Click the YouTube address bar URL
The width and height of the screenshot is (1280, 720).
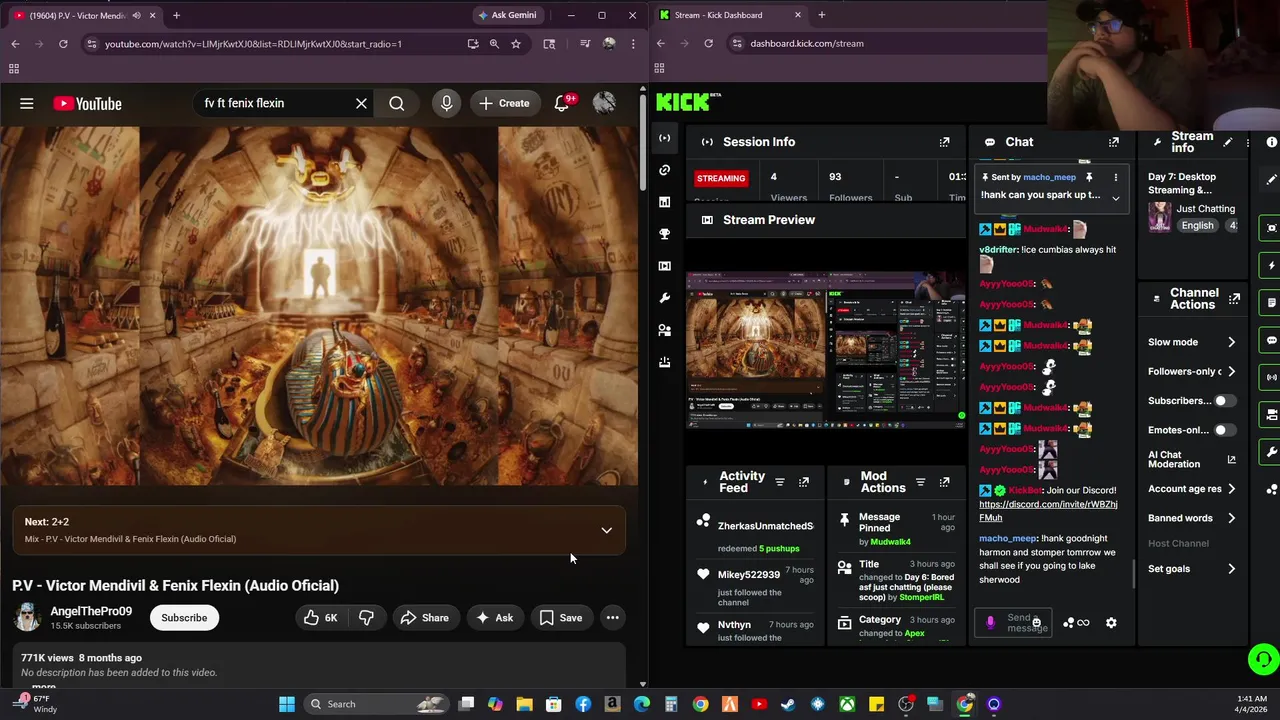[253, 44]
